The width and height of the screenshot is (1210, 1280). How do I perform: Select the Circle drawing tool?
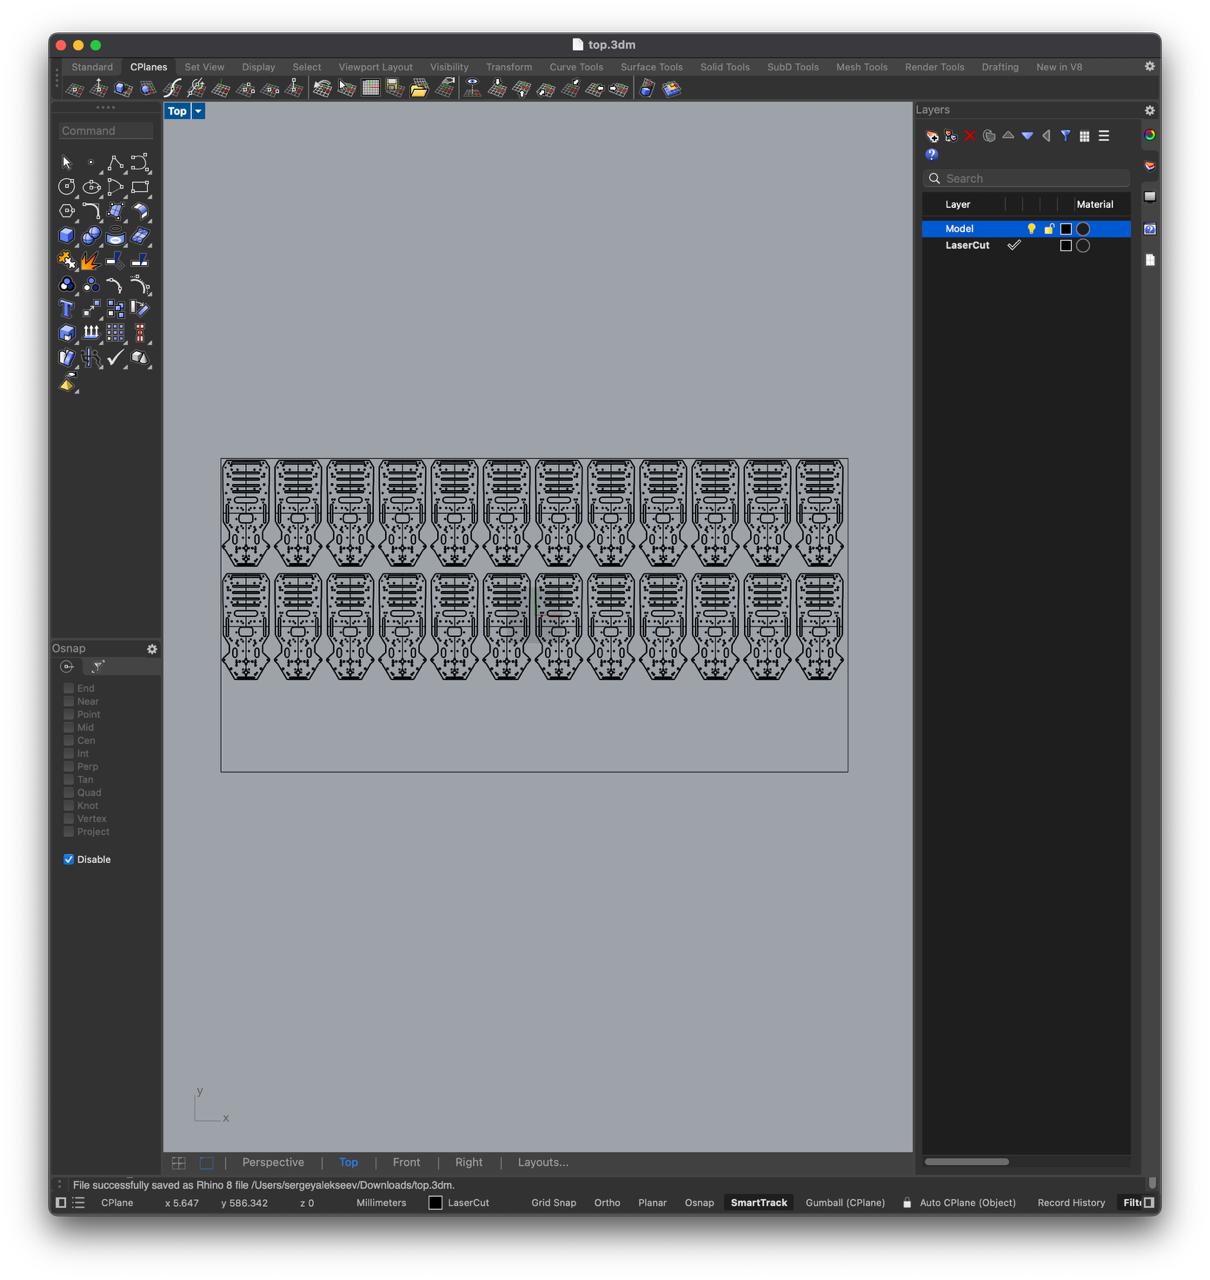coord(67,187)
